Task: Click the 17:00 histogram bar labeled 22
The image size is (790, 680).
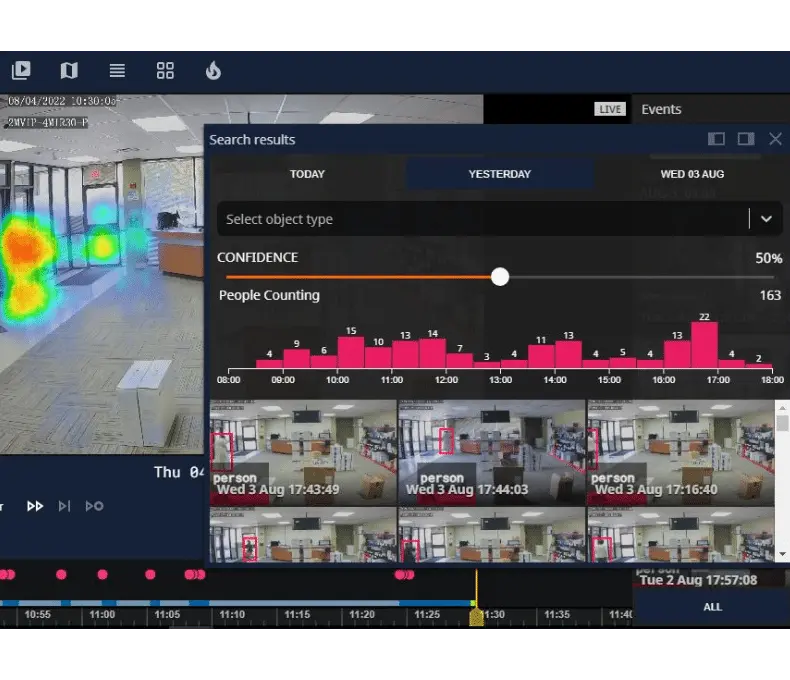Action: (x=704, y=345)
